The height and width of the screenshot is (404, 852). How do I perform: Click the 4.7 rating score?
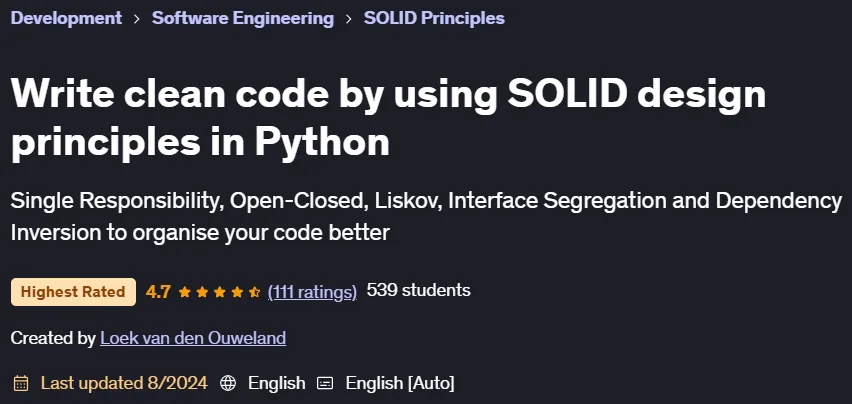(x=158, y=292)
